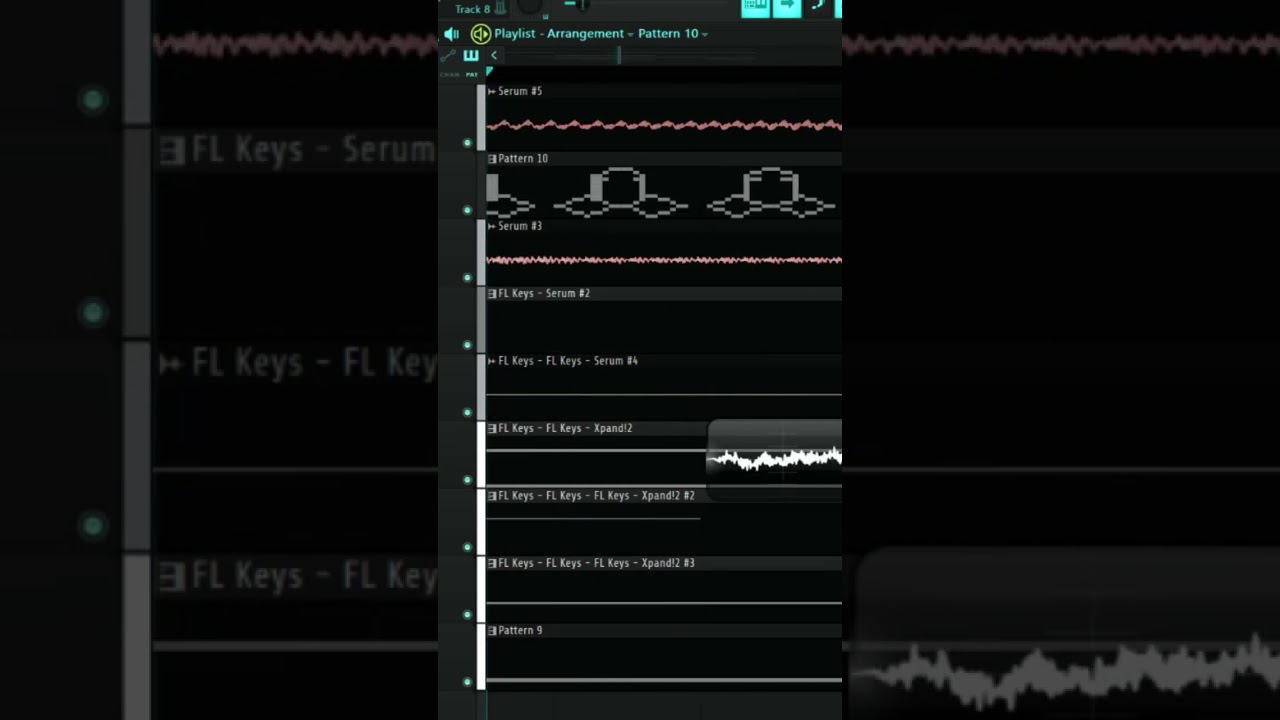Expand the Arrangement dropdown arrow
The width and height of the screenshot is (1280, 720).
(x=630, y=35)
